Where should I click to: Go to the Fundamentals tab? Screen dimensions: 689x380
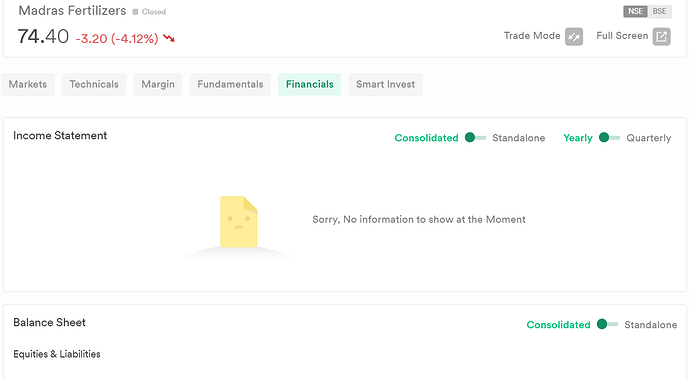230,84
